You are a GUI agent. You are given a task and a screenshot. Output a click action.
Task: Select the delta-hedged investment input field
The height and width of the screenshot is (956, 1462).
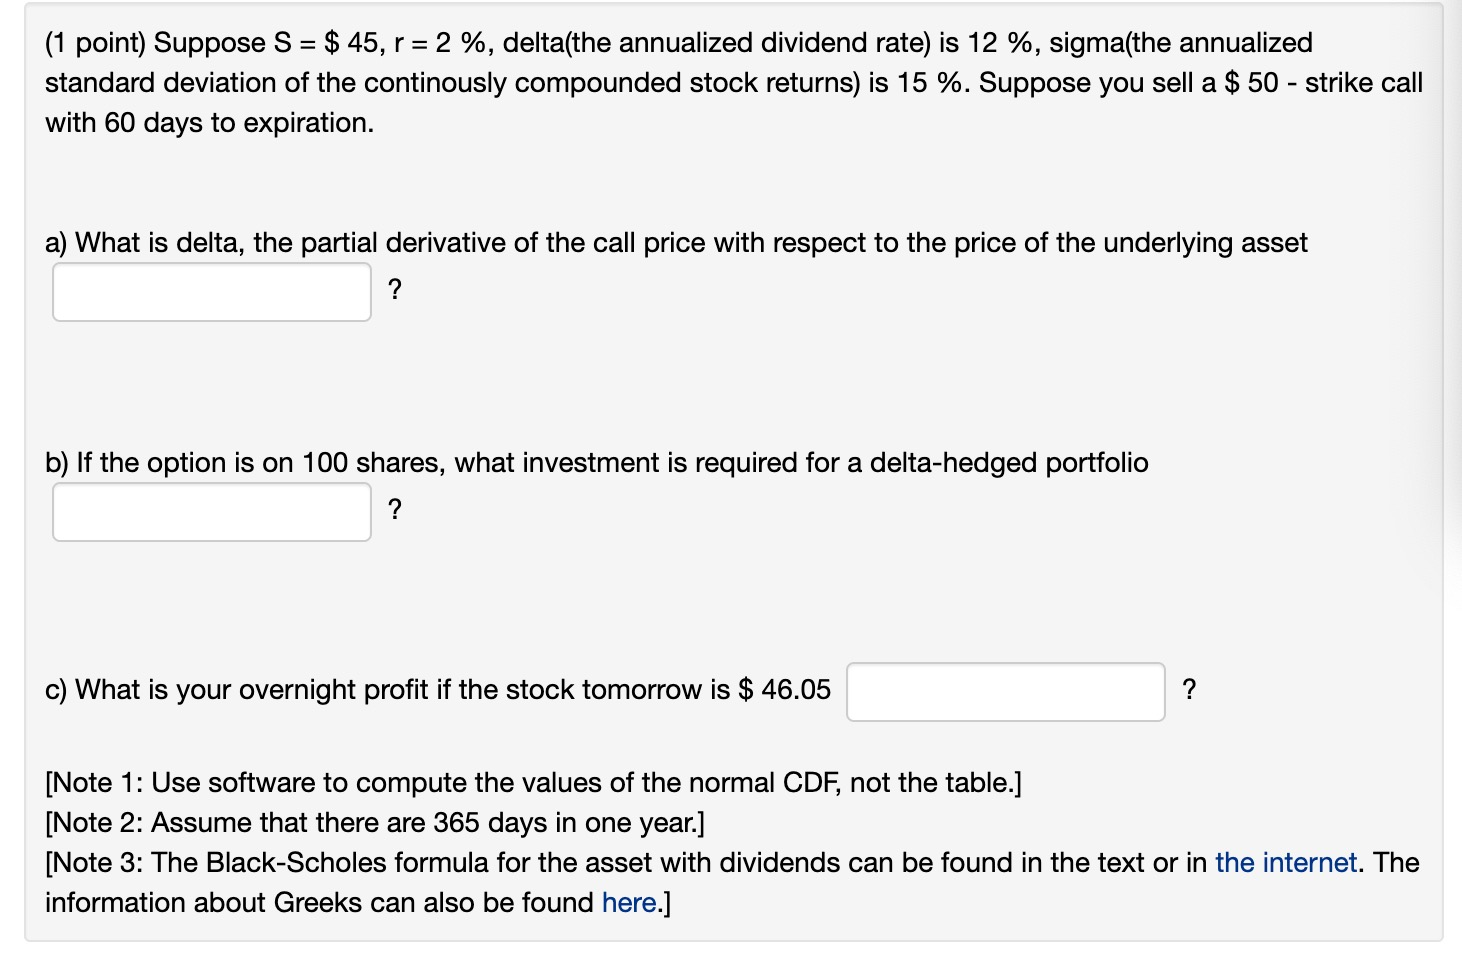[211, 511]
